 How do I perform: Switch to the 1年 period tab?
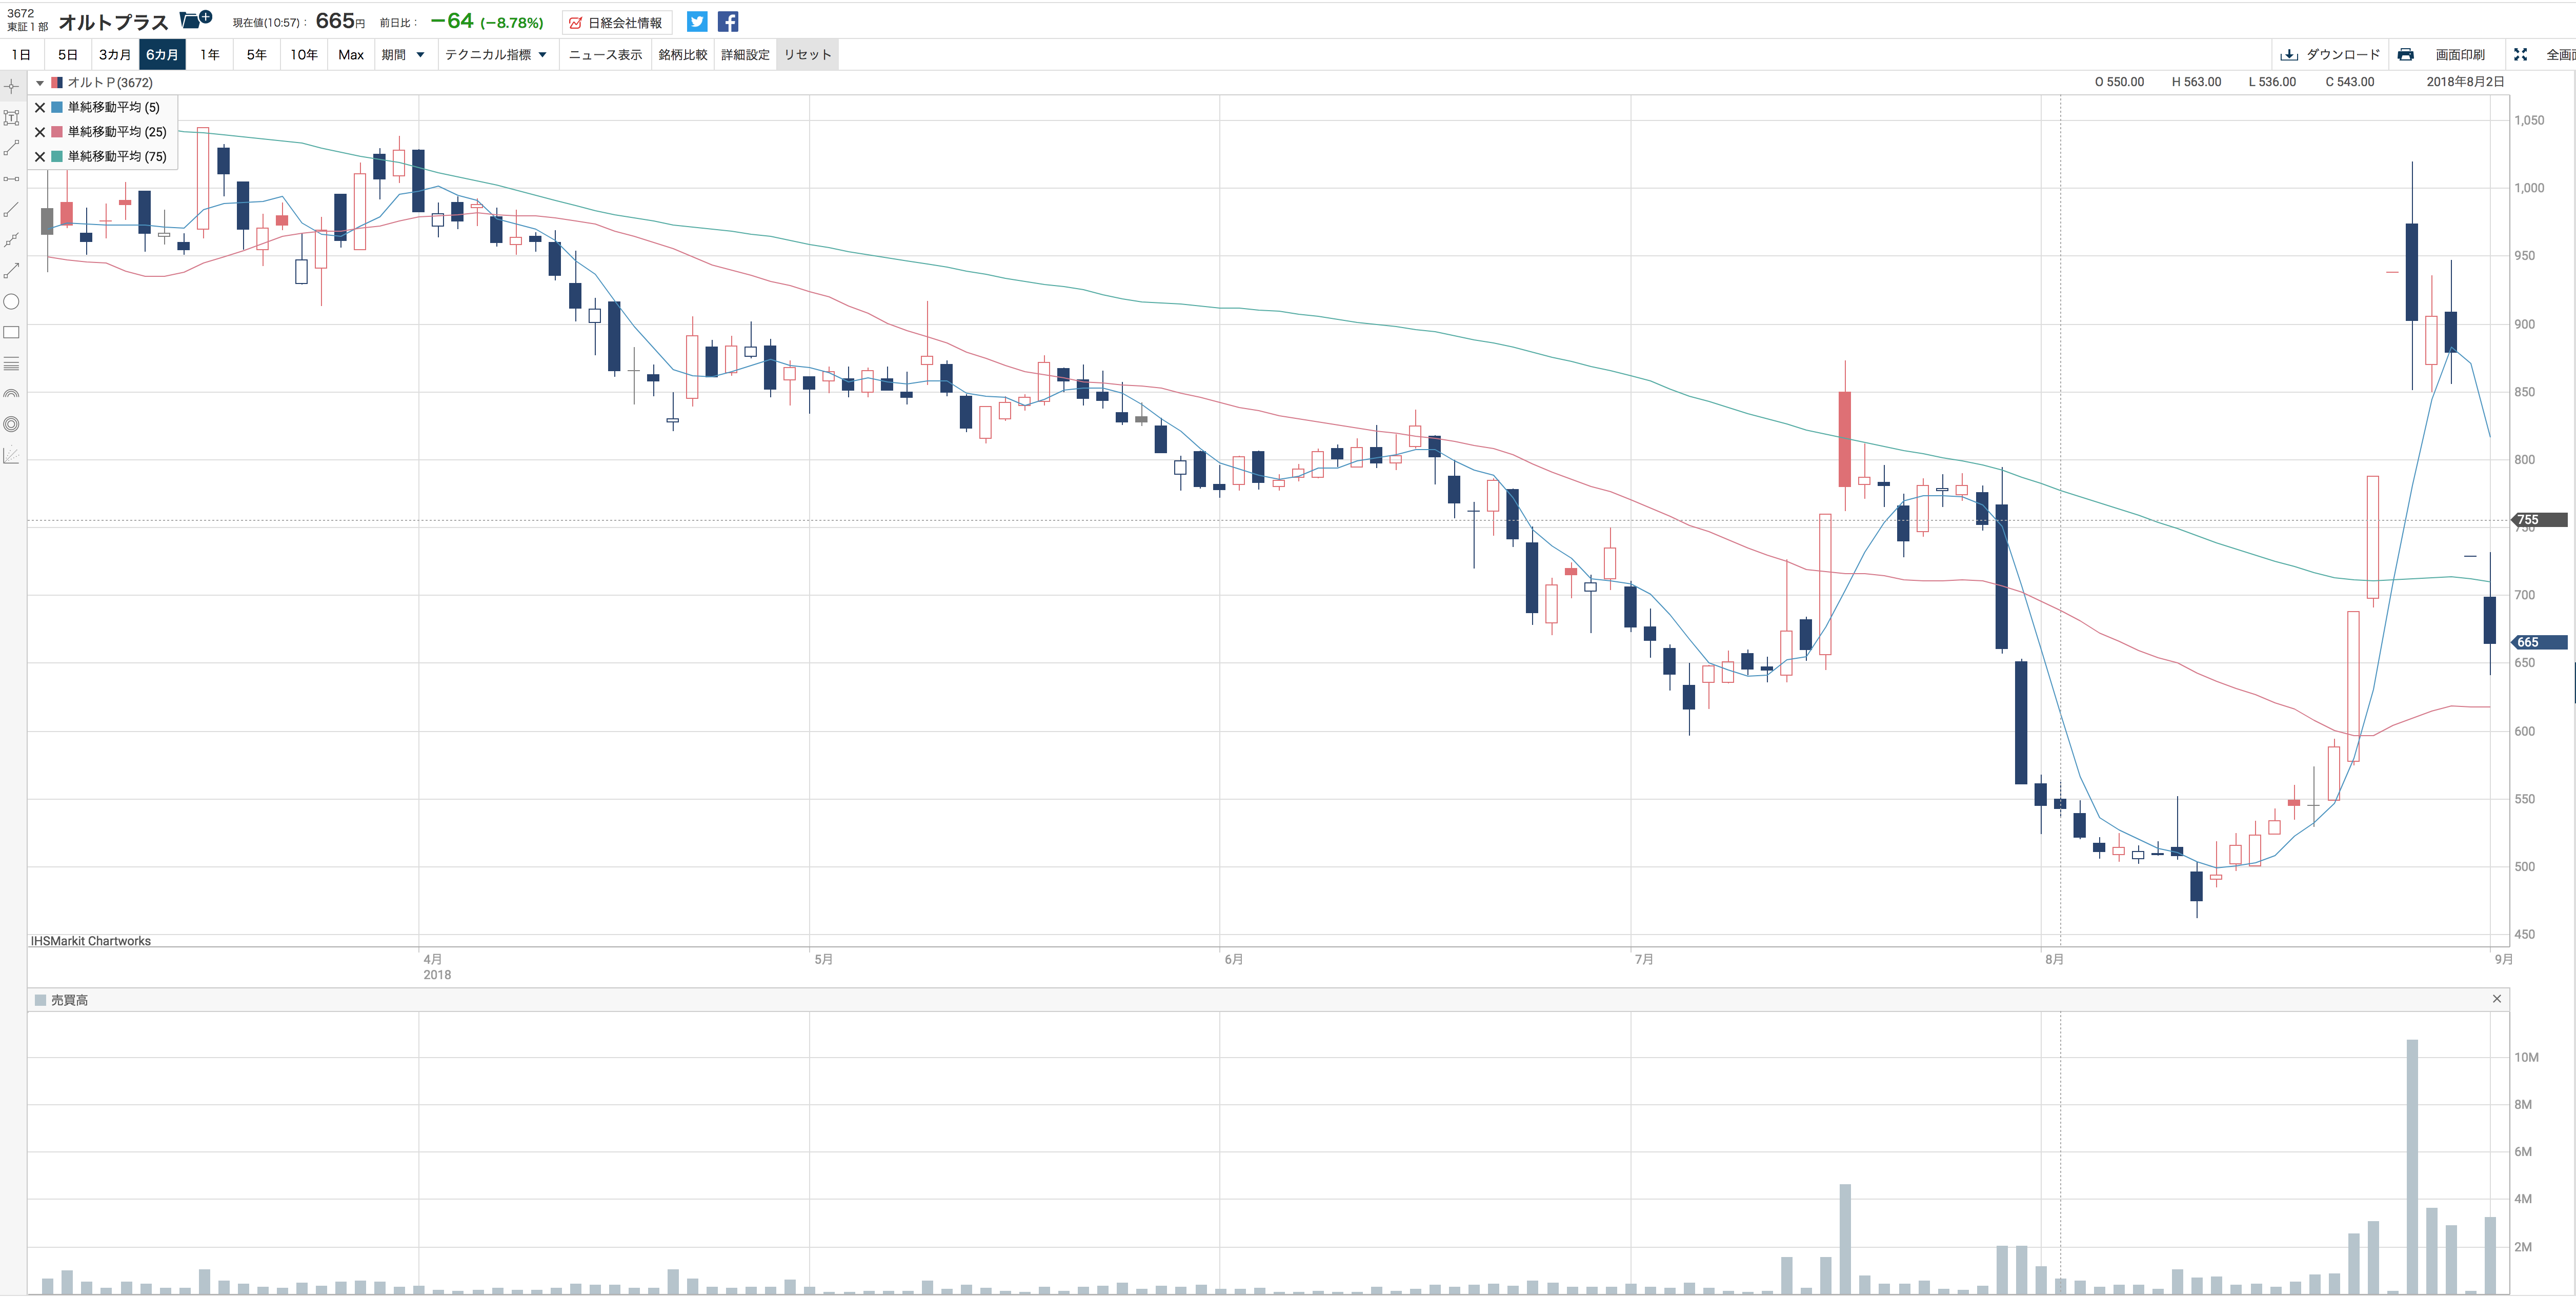point(209,55)
